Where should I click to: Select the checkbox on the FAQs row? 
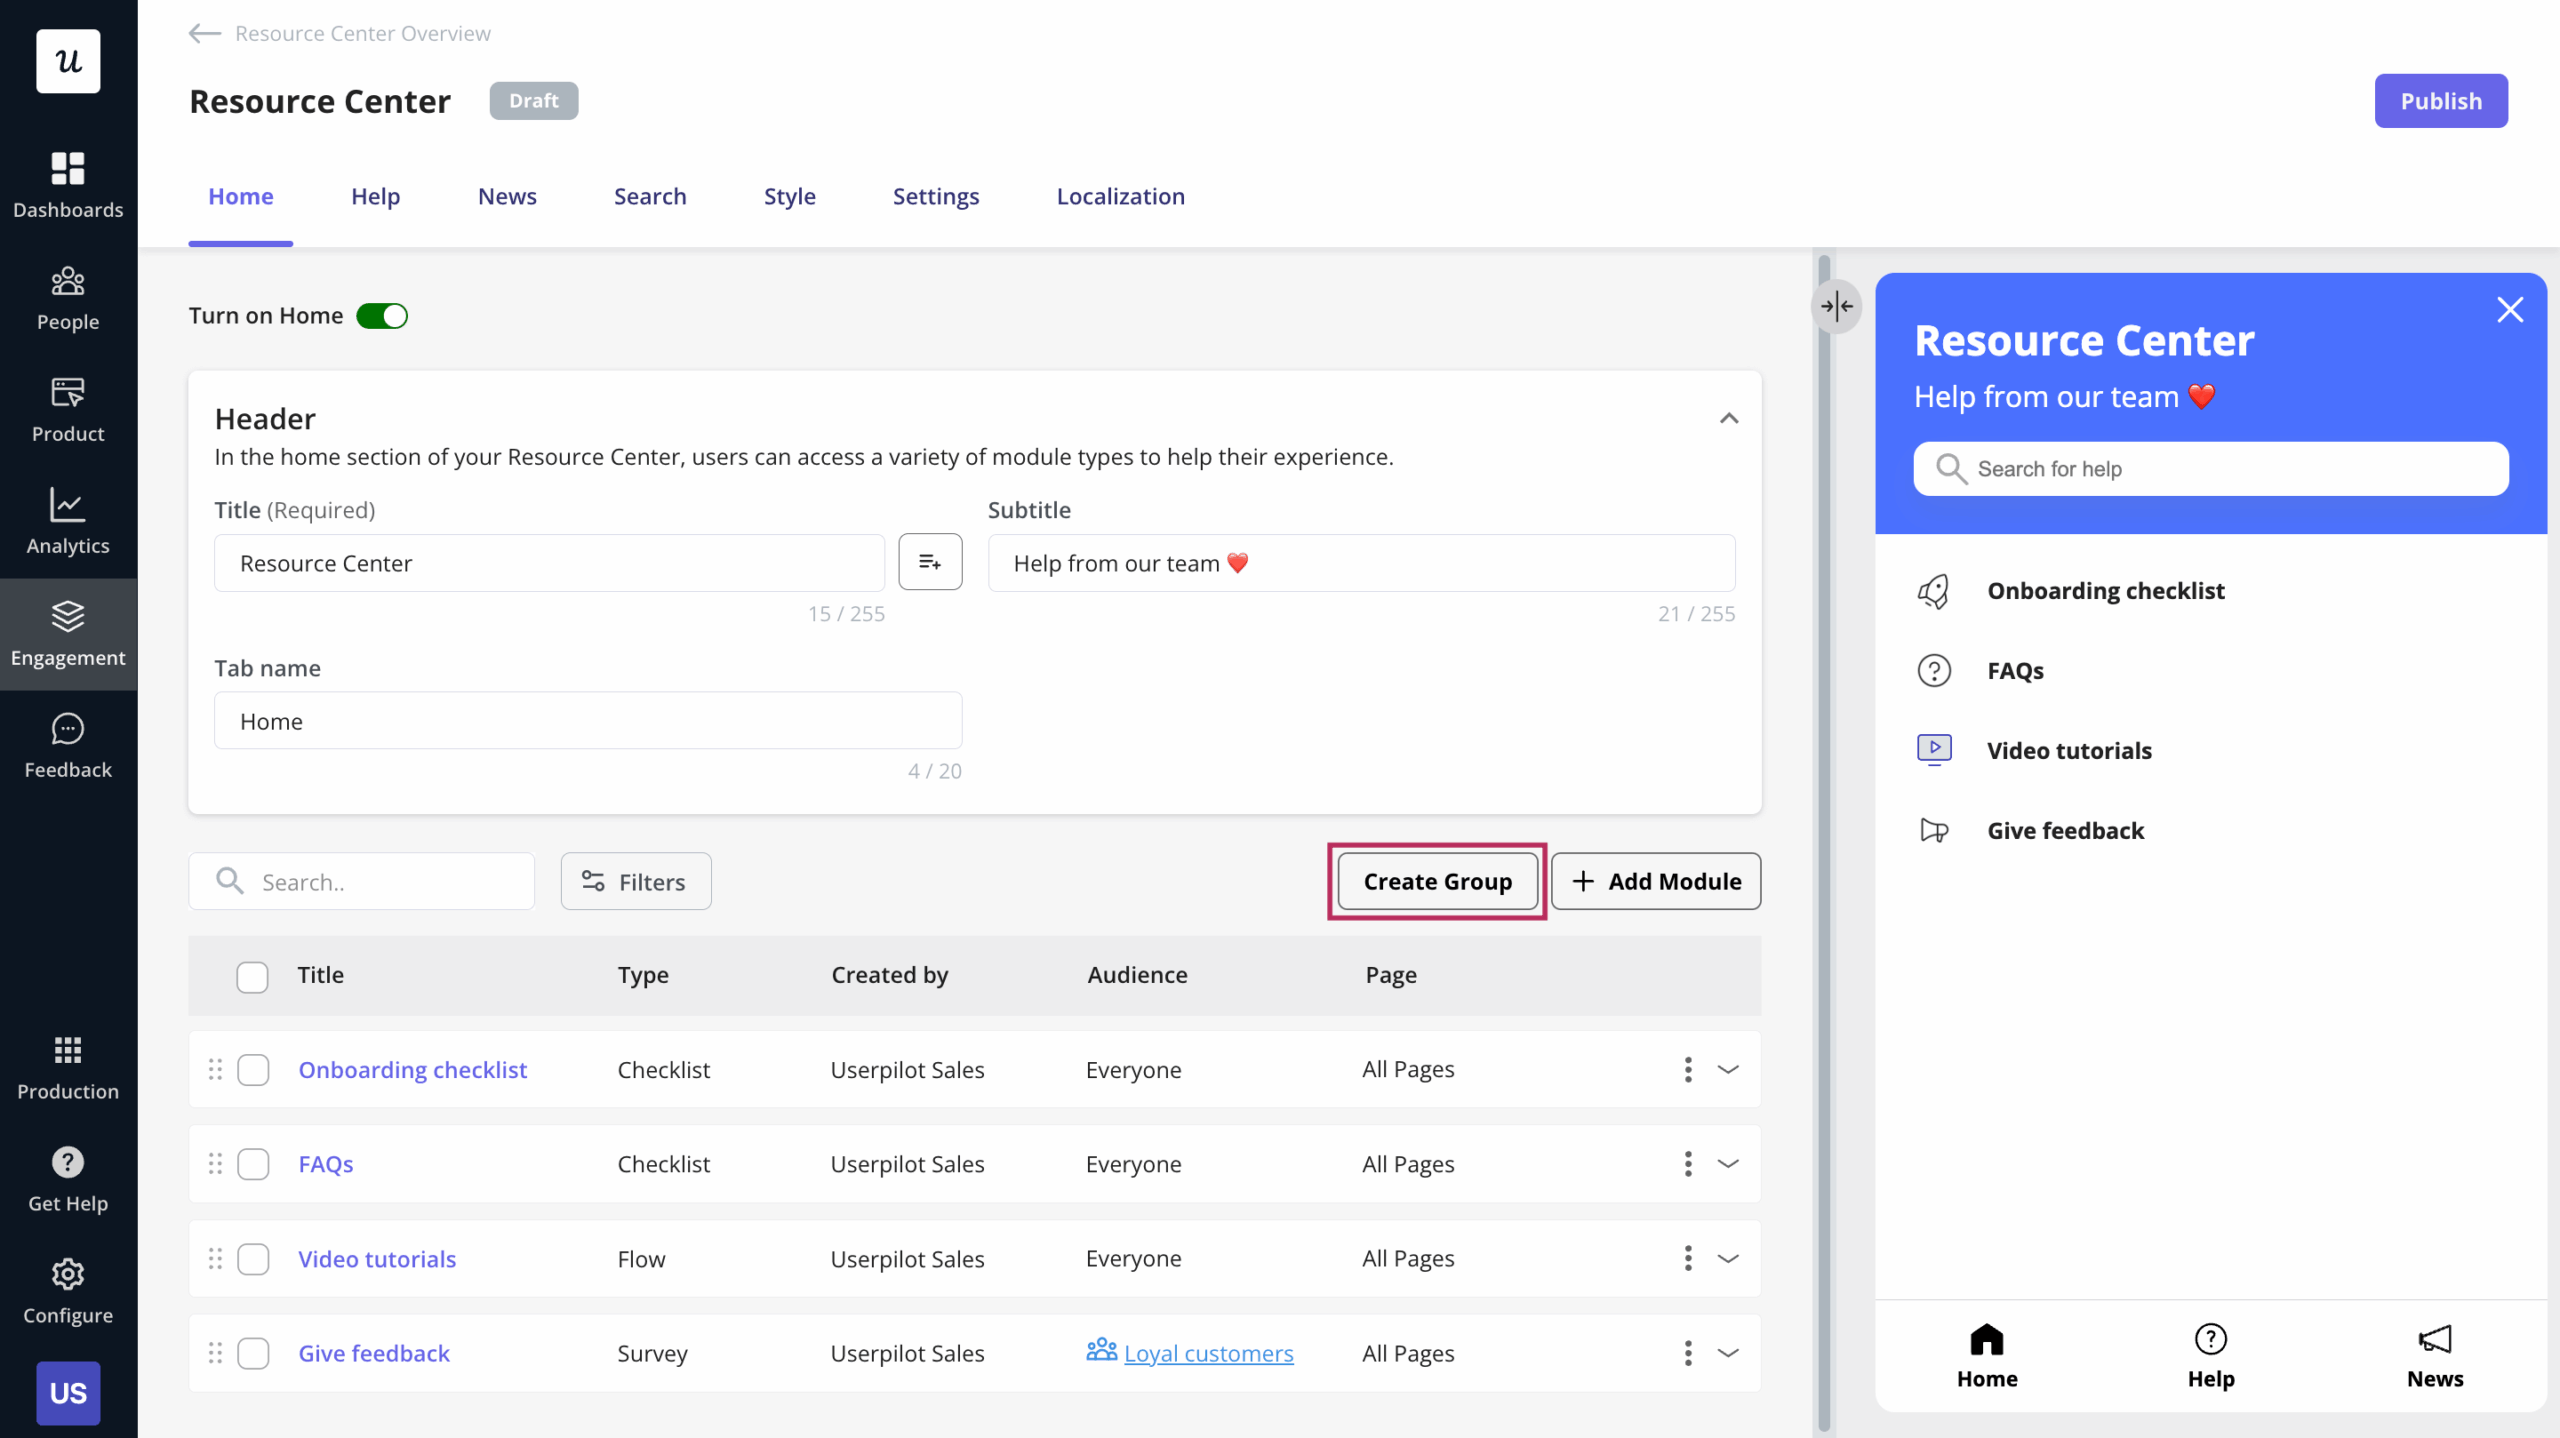click(253, 1164)
